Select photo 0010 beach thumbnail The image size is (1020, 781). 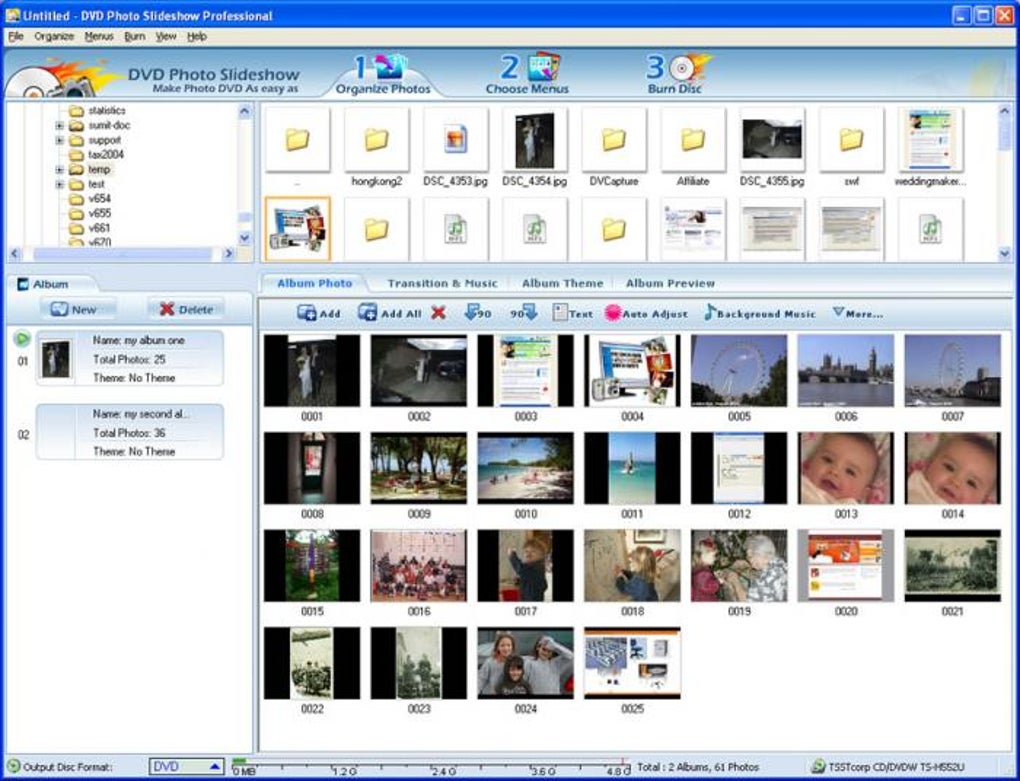pos(526,468)
